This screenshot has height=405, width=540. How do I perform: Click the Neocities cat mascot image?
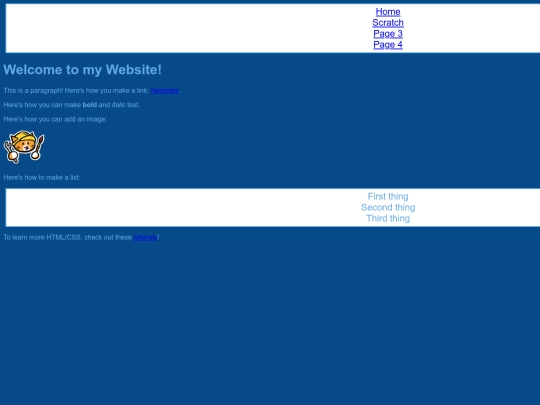point(24,147)
